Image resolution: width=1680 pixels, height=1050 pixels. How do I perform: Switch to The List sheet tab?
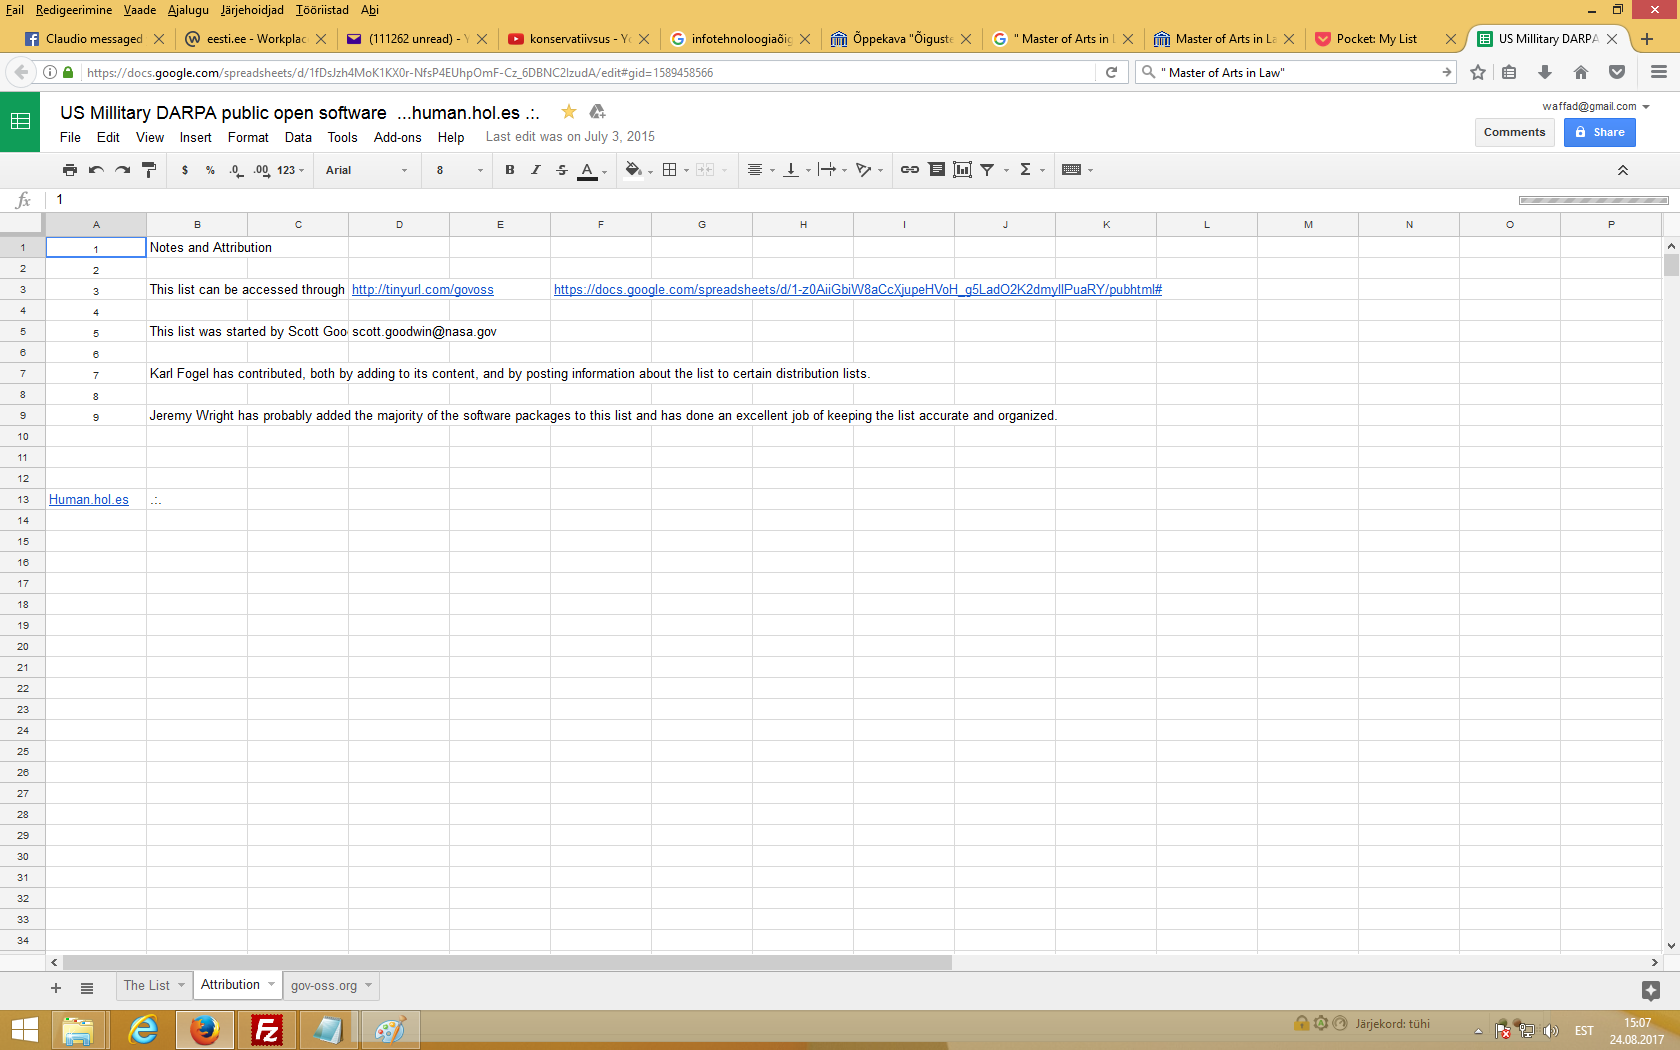pyautogui.click(x=147, y=986)
